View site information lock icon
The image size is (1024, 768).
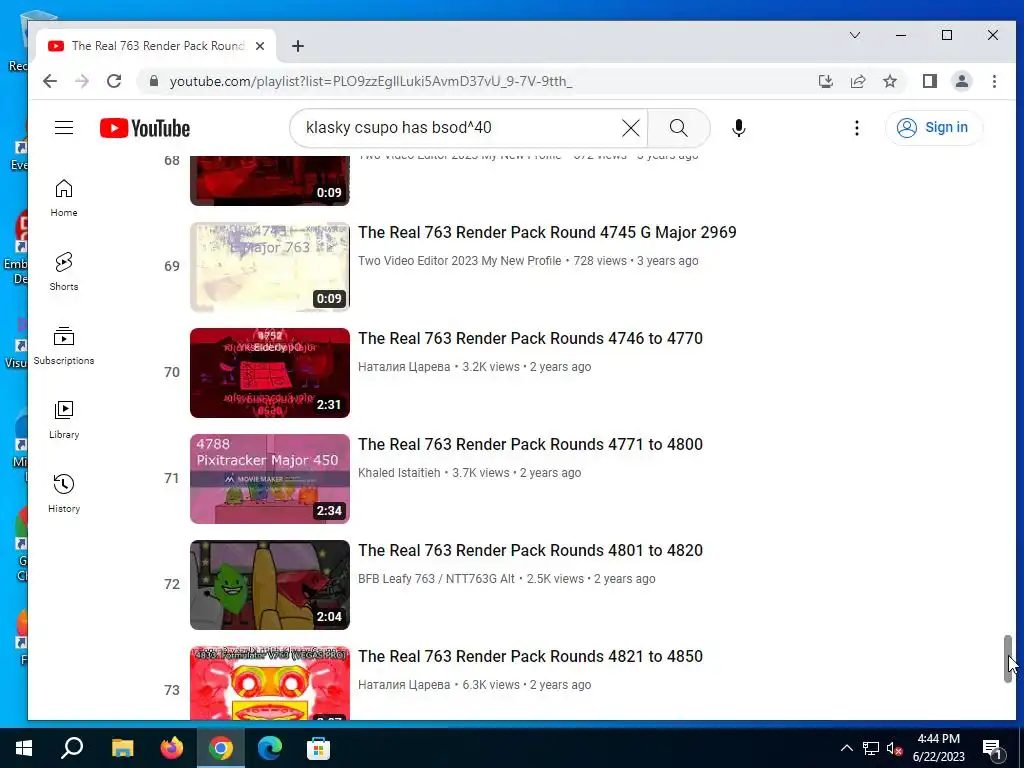(153, 81)
